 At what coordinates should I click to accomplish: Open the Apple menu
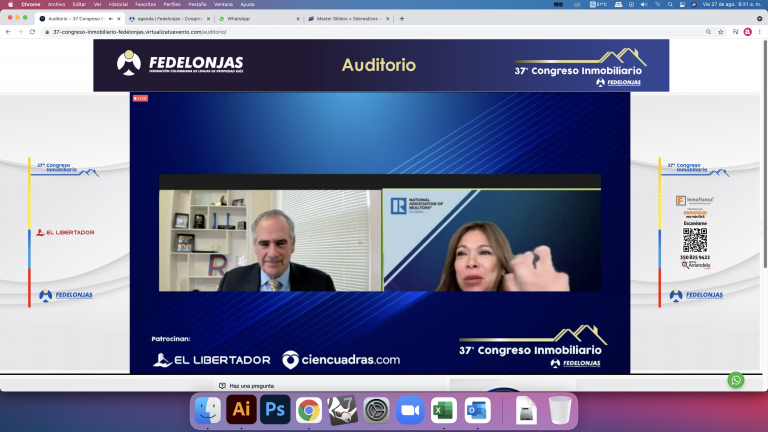point(10,4)
